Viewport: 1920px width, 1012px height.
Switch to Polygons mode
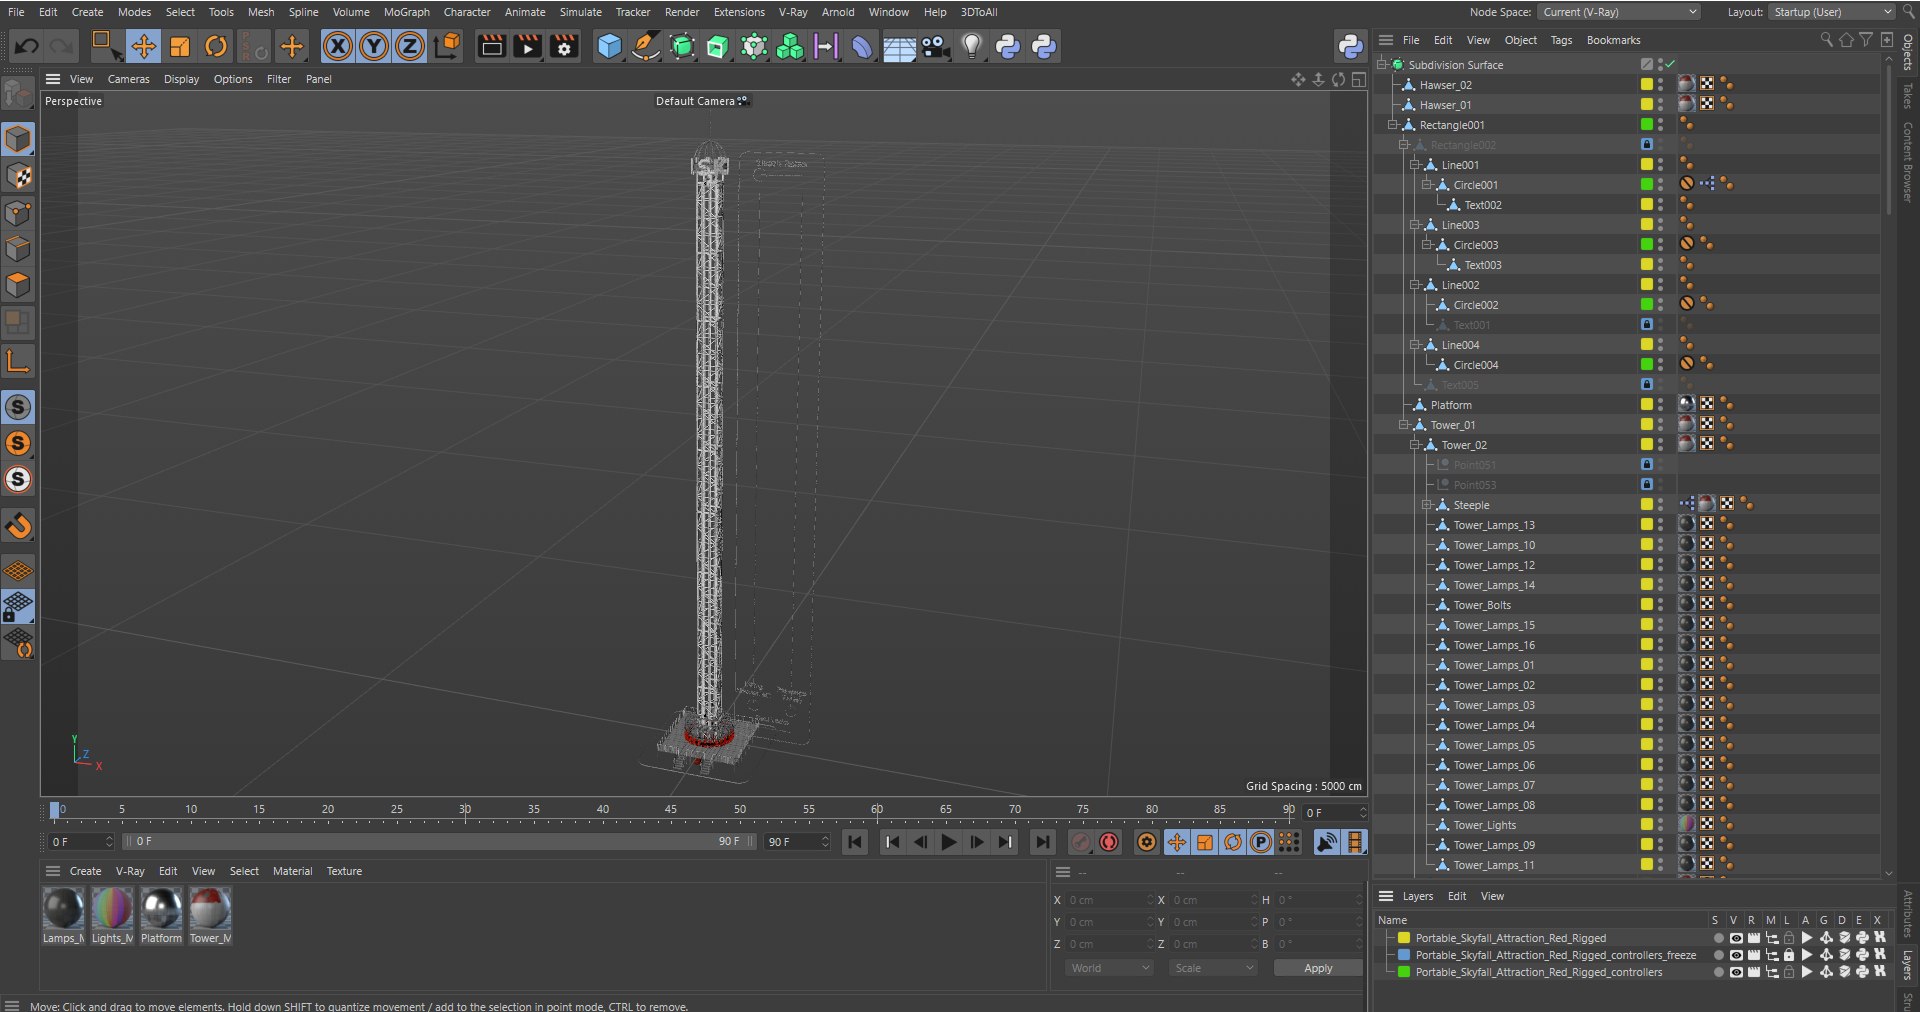[x=18, y=285]
